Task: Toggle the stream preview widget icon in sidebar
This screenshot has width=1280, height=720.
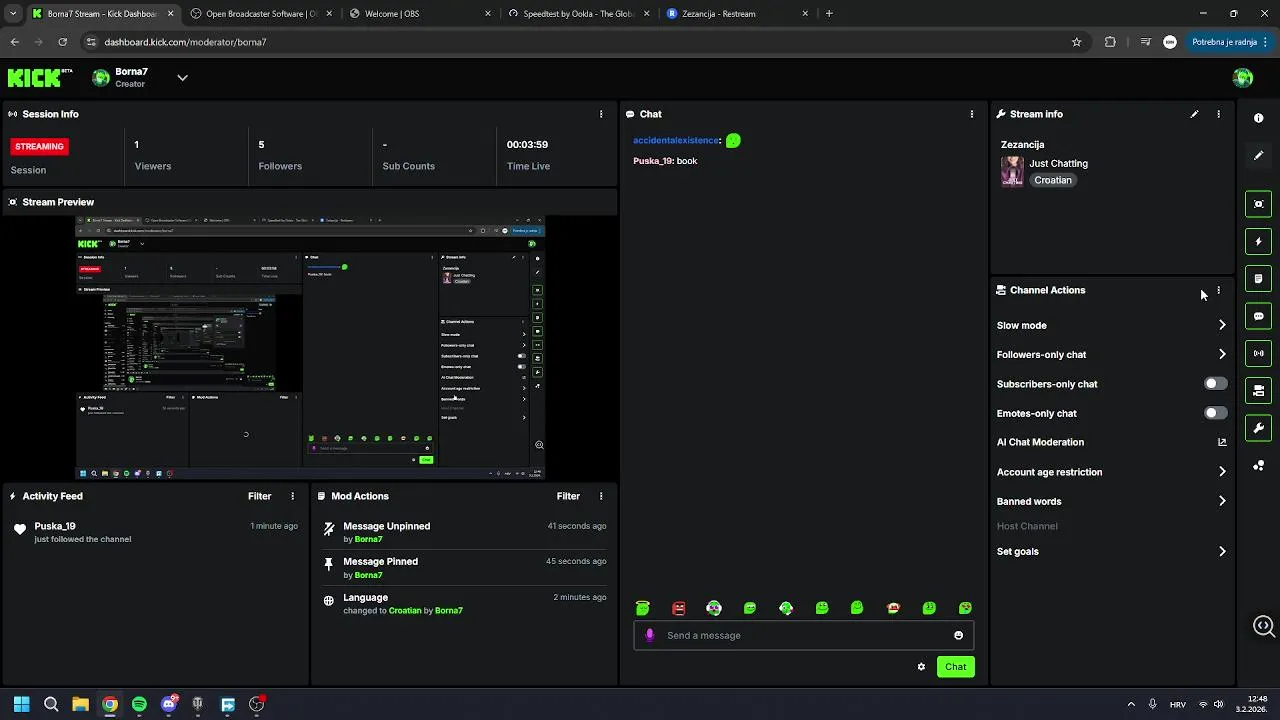Action: pos(1258,204)
